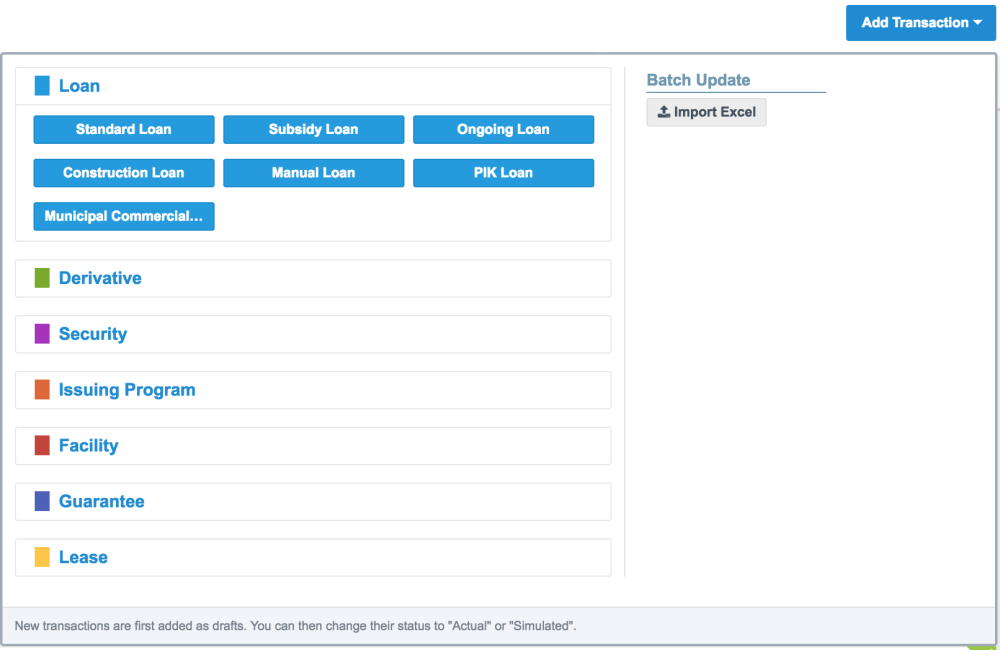Open the Add Transaction dropdown
Image resolution: width=1000 pixels, height=650 pixels.
(x=920, y=23)
